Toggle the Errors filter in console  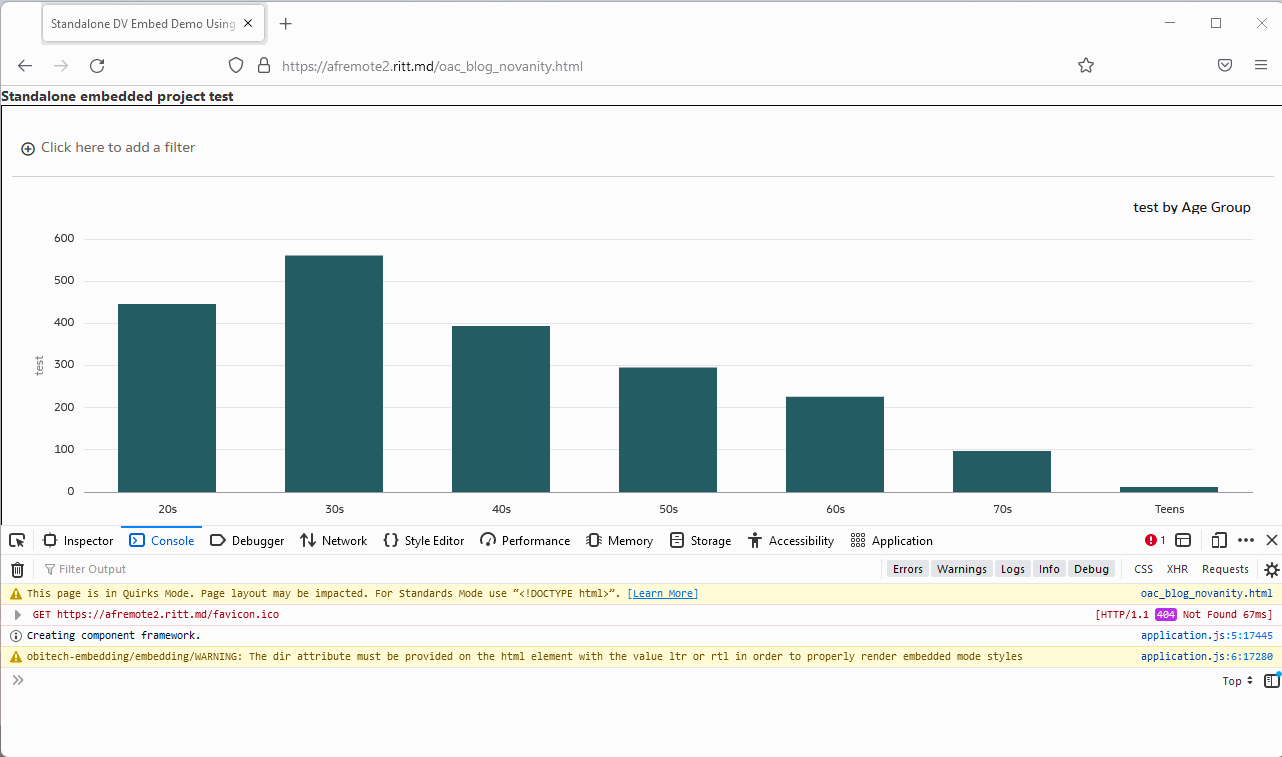(908, 569)
